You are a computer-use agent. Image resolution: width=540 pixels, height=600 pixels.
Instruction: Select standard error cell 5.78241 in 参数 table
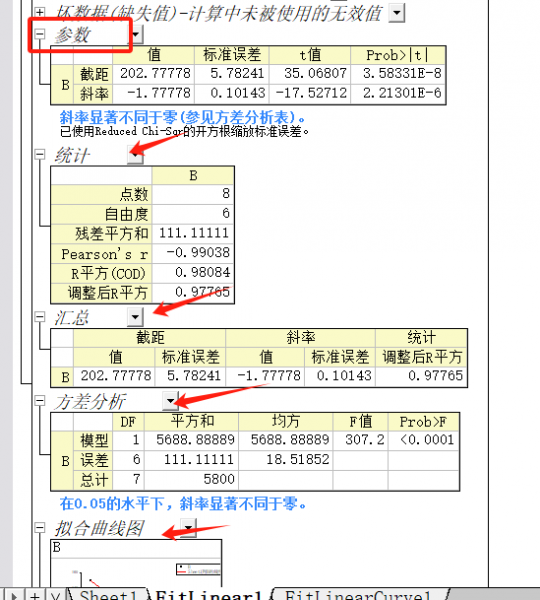(232, 73)
